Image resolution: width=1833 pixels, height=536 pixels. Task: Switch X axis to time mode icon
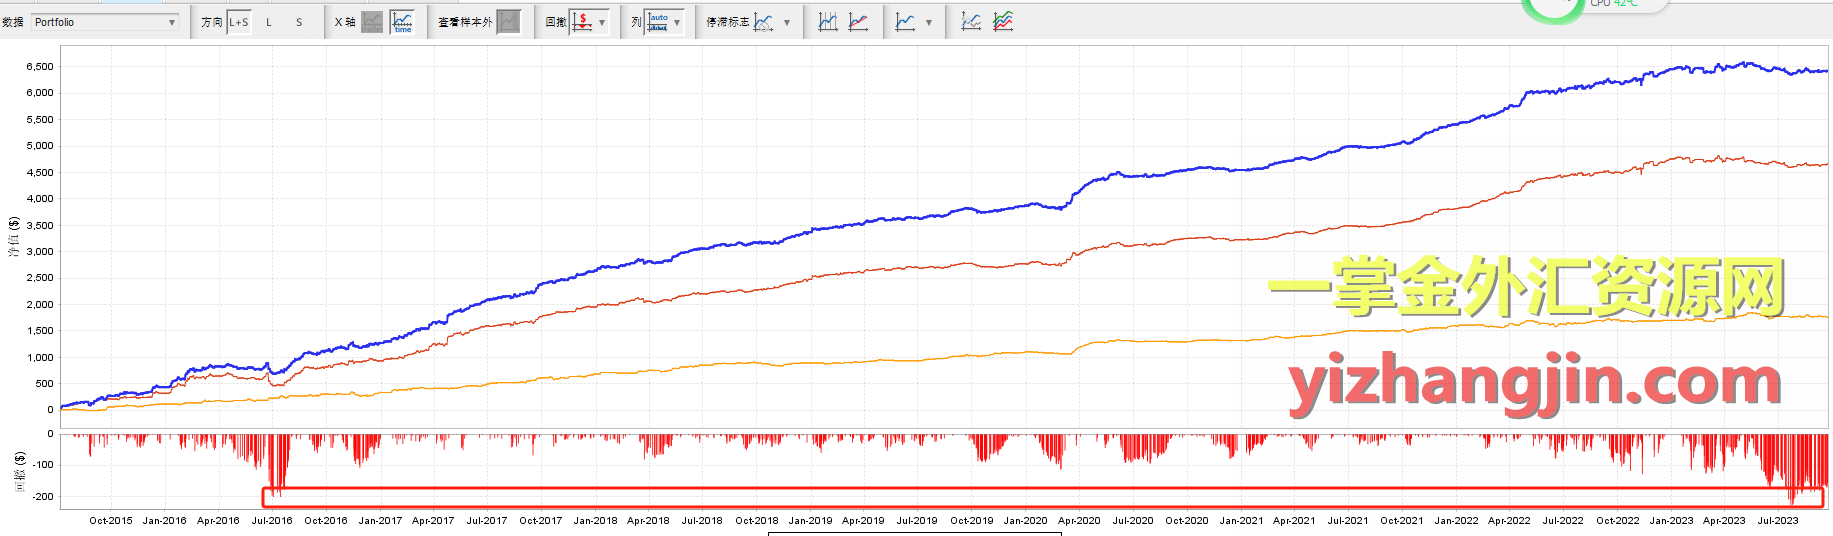pyautogui.click(x=403, y=22)
